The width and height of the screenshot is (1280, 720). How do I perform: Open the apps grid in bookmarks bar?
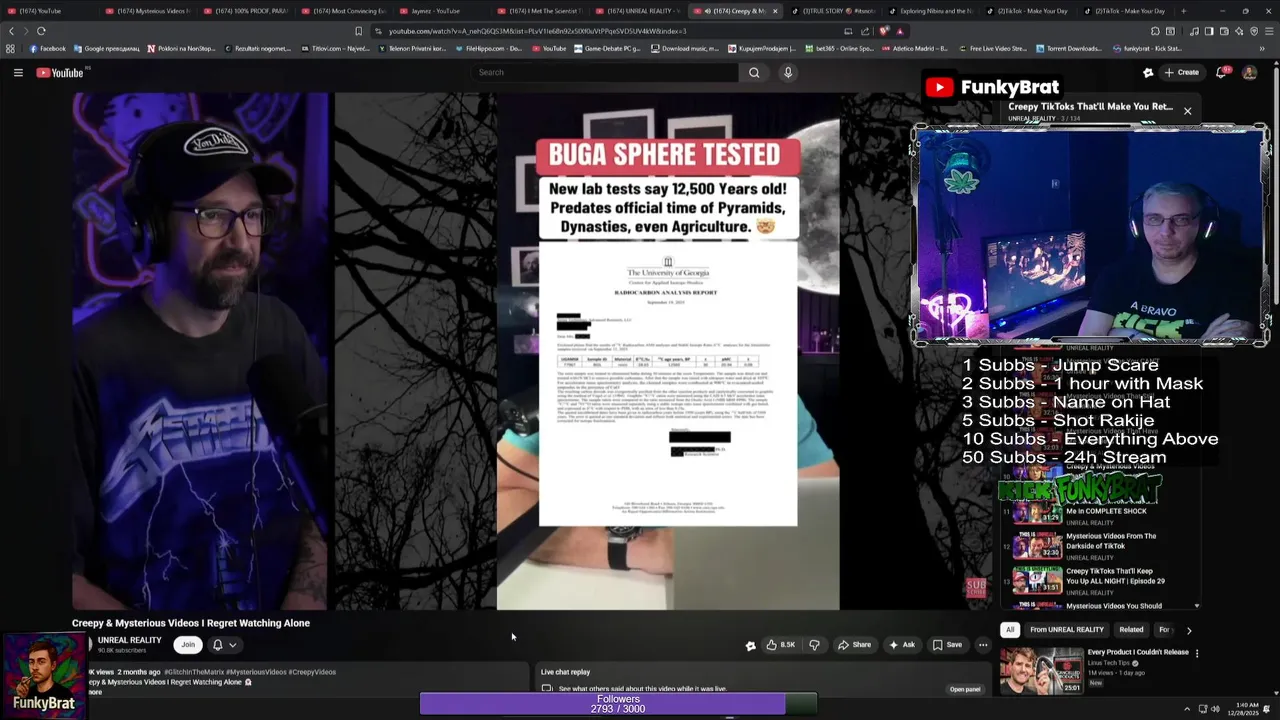click(10, 48)
